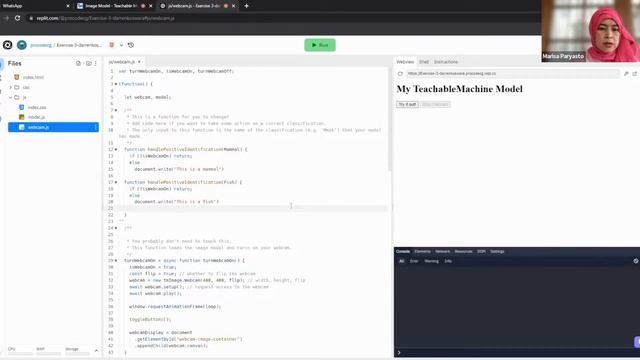The width and height of the screenshot is (640, 360).
Task: Click the new folder icon in the Files panel
Action: click(89, 63)
